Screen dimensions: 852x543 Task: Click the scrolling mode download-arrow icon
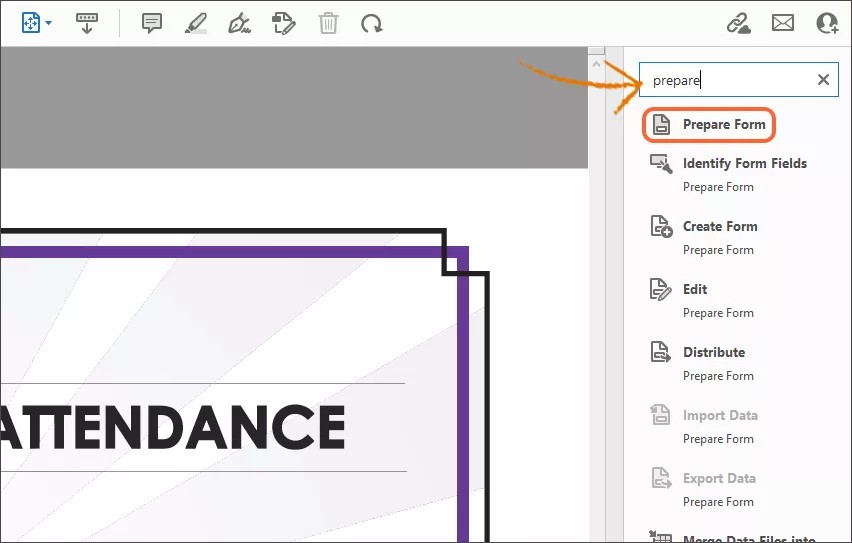pos(87,22)
